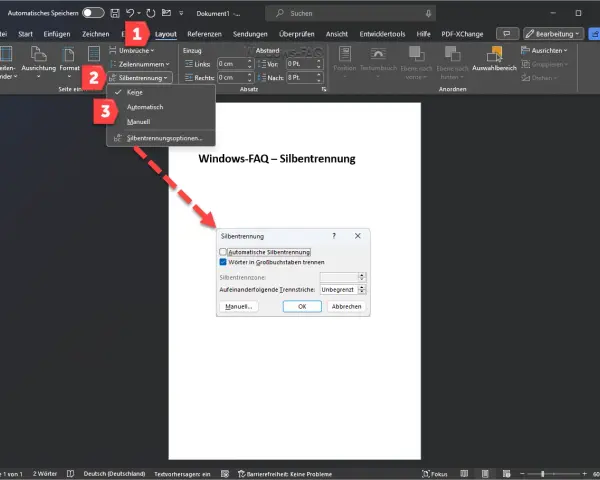Open the Bearbeitung mode dropdown
600x480 pixels.
(553, 34)
